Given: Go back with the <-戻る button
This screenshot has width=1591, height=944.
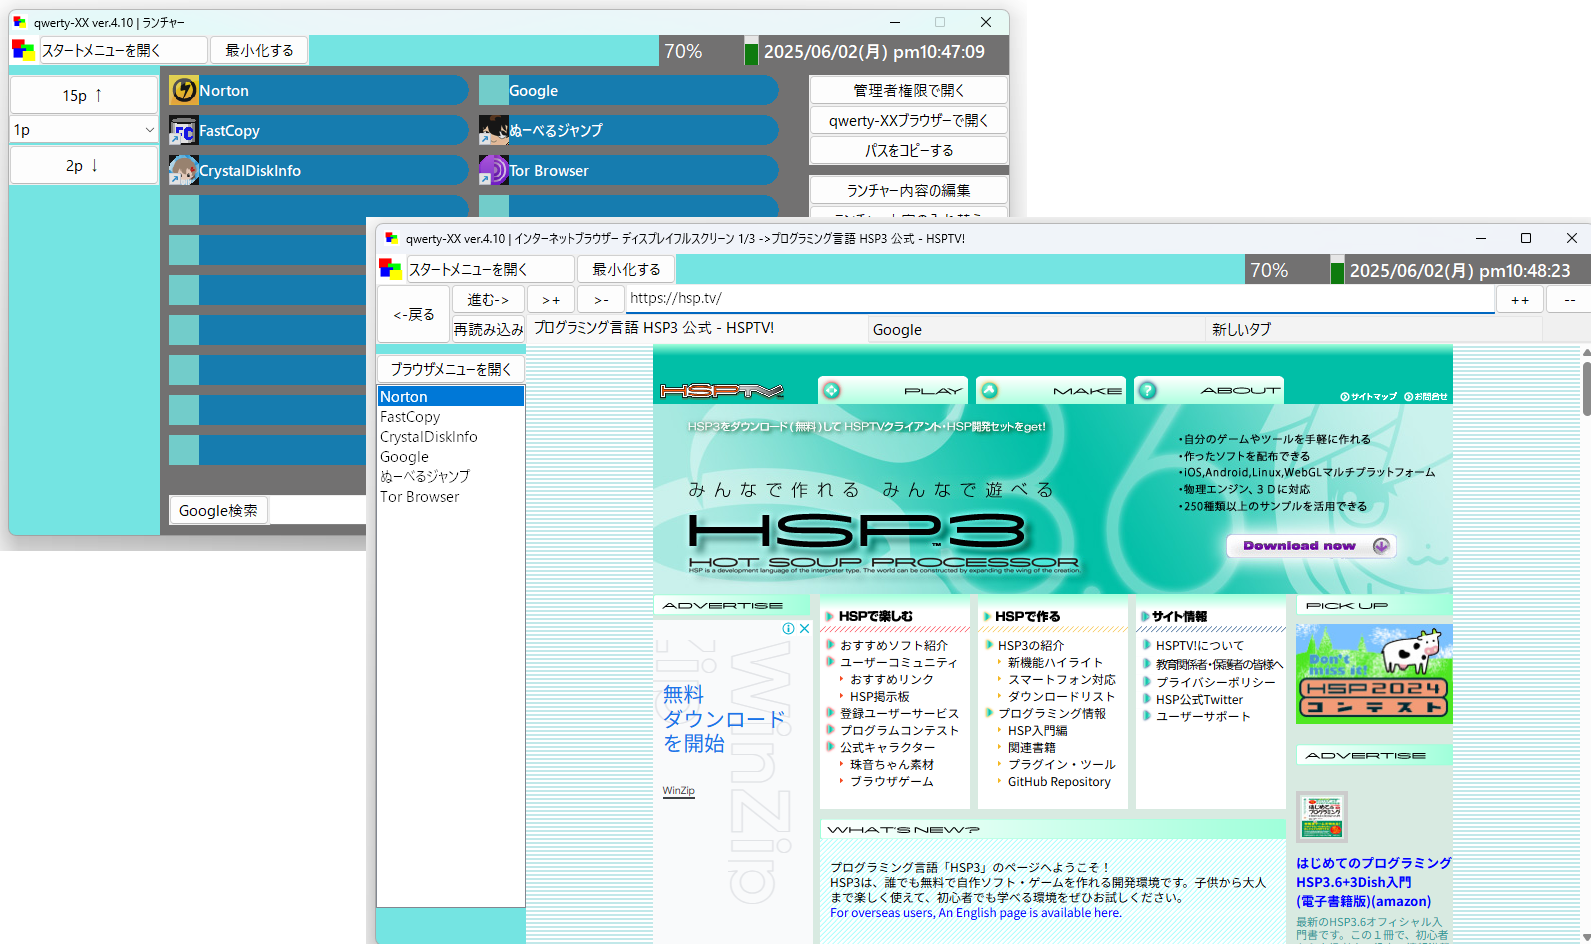Looking at the screenshot, I should click(414, 314).
